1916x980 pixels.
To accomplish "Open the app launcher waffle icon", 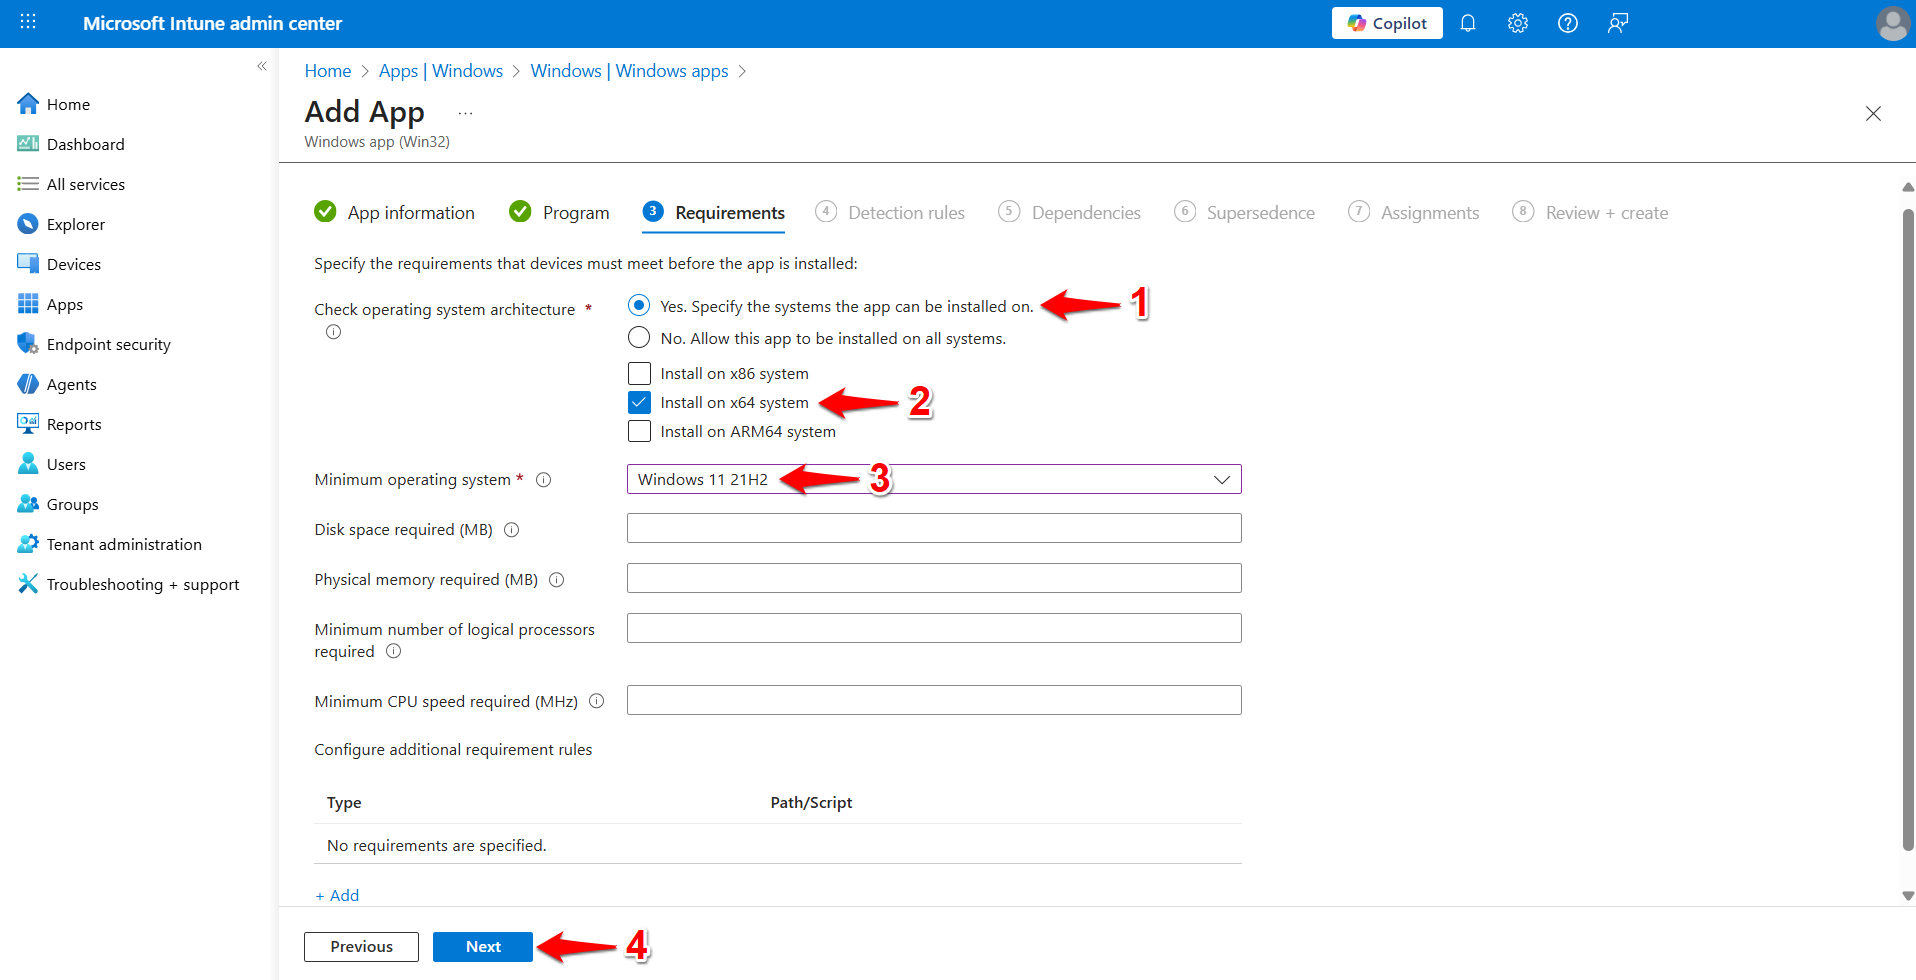I will pyautogui.click(x=28, y=22).
